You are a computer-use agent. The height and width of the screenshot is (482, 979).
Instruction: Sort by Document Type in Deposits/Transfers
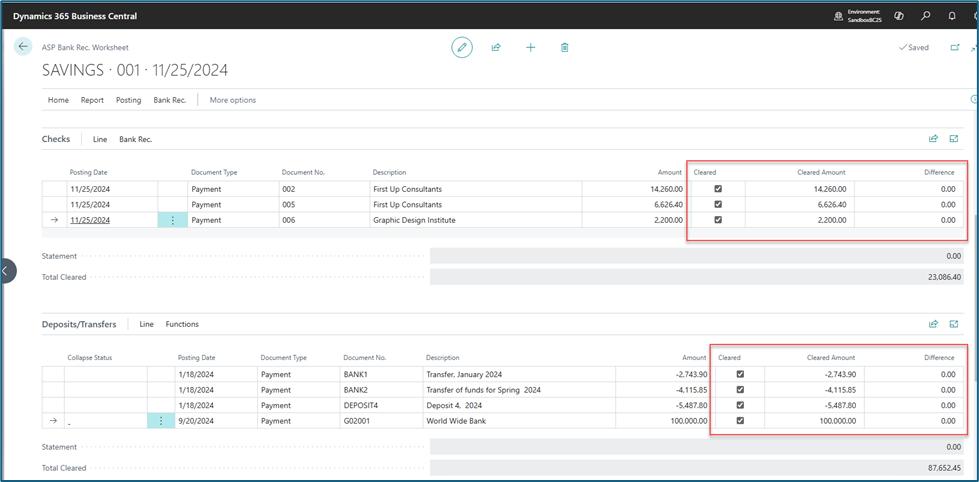[283, 358]
